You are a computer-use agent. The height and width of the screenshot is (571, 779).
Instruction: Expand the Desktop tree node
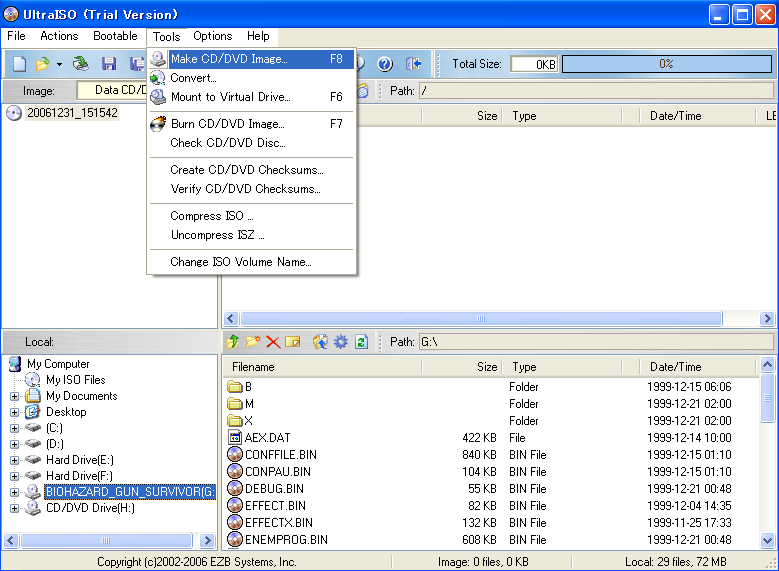point(14,412)
